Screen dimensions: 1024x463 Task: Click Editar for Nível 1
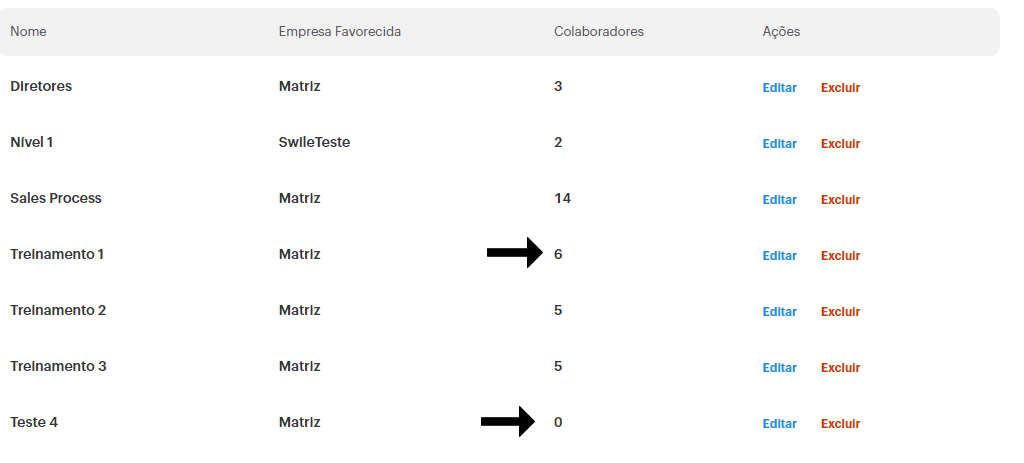pyautogui.click(x=779, y=144)
